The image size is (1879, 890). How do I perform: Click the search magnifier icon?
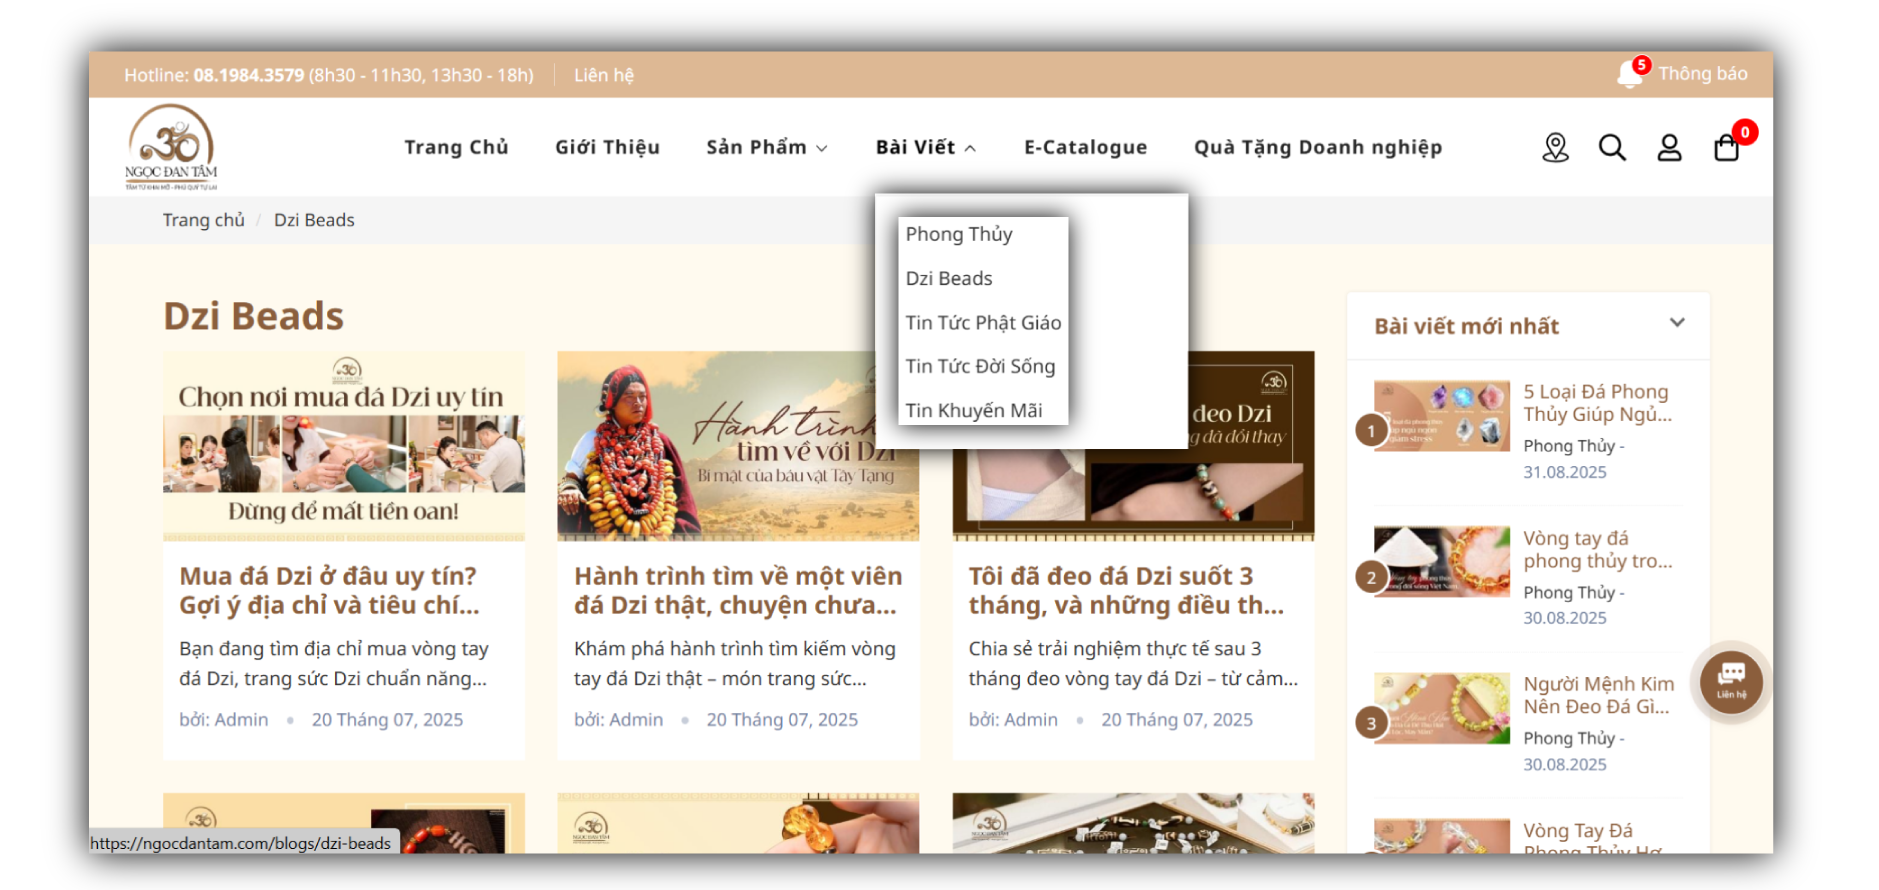pos(1612,148)
